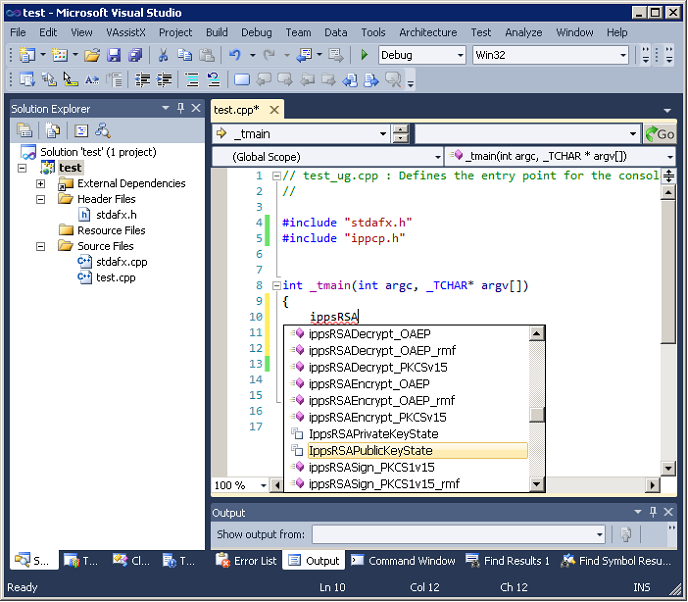Click the Open File folder icon
The height and width of the screenshot is (602, 688).
pyautogui.click(x=91, y=55)
